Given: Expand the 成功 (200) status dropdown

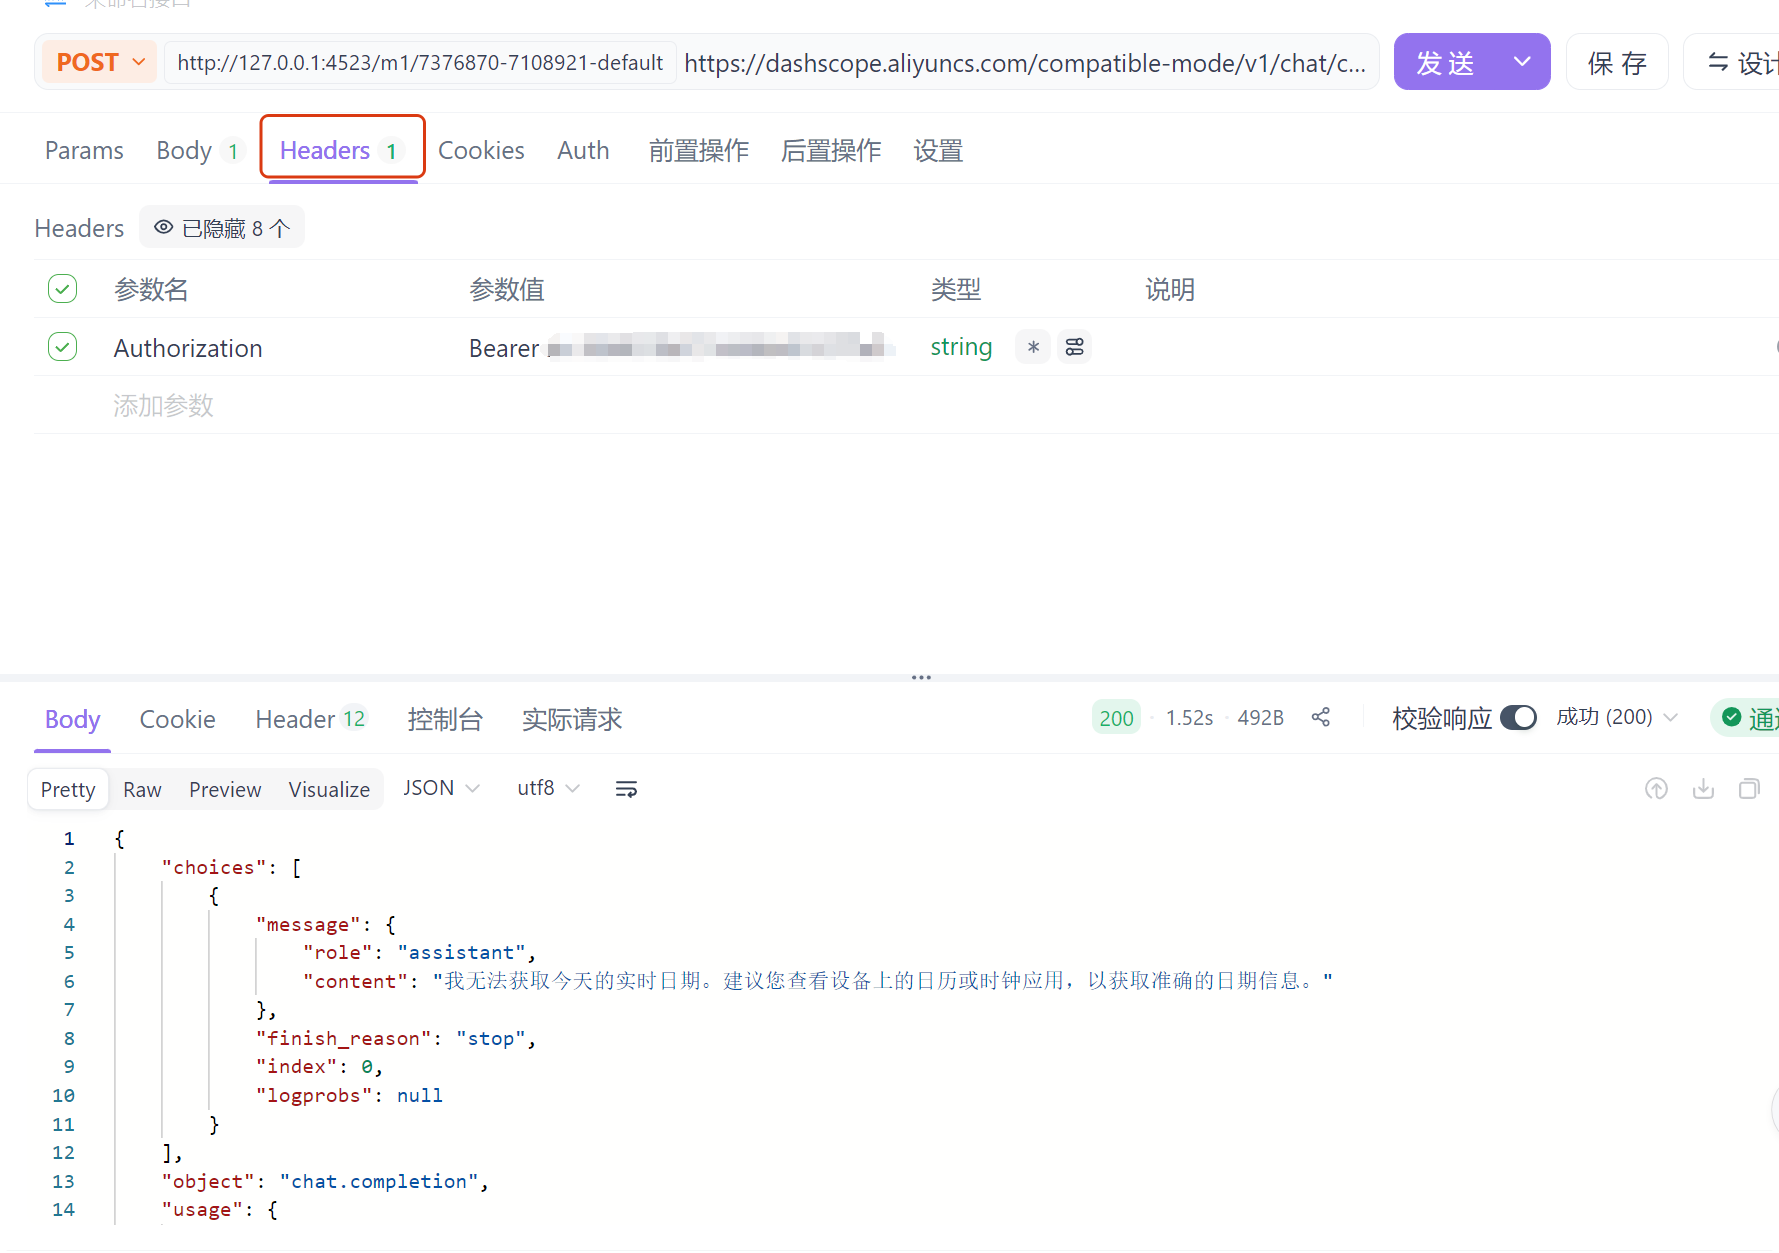Looking at the screenshot, I should pos(1616,717).
